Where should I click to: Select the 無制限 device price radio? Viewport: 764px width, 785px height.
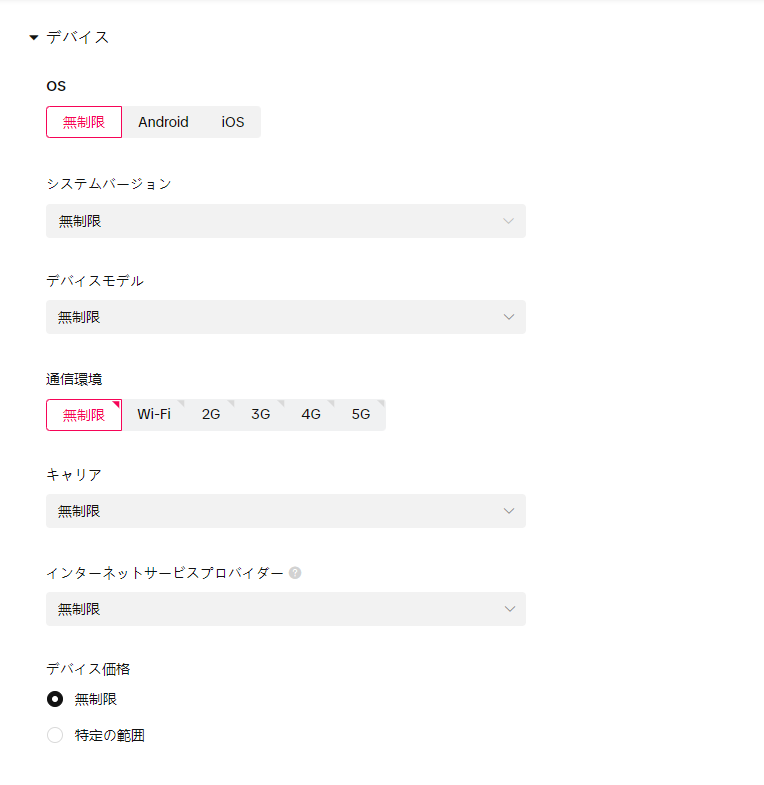tap(55, 699)
